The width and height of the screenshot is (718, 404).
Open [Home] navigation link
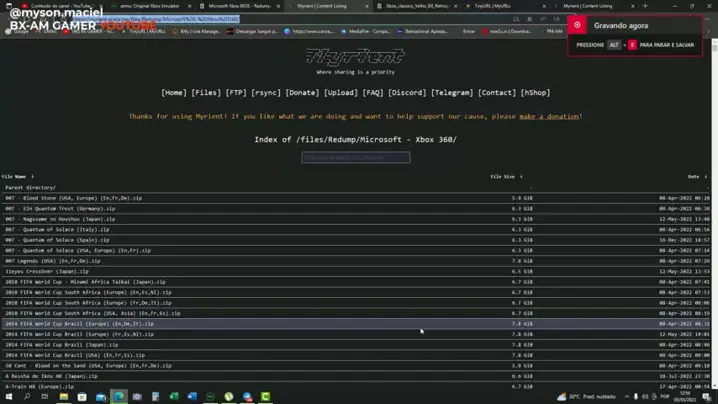pos(174,93)
